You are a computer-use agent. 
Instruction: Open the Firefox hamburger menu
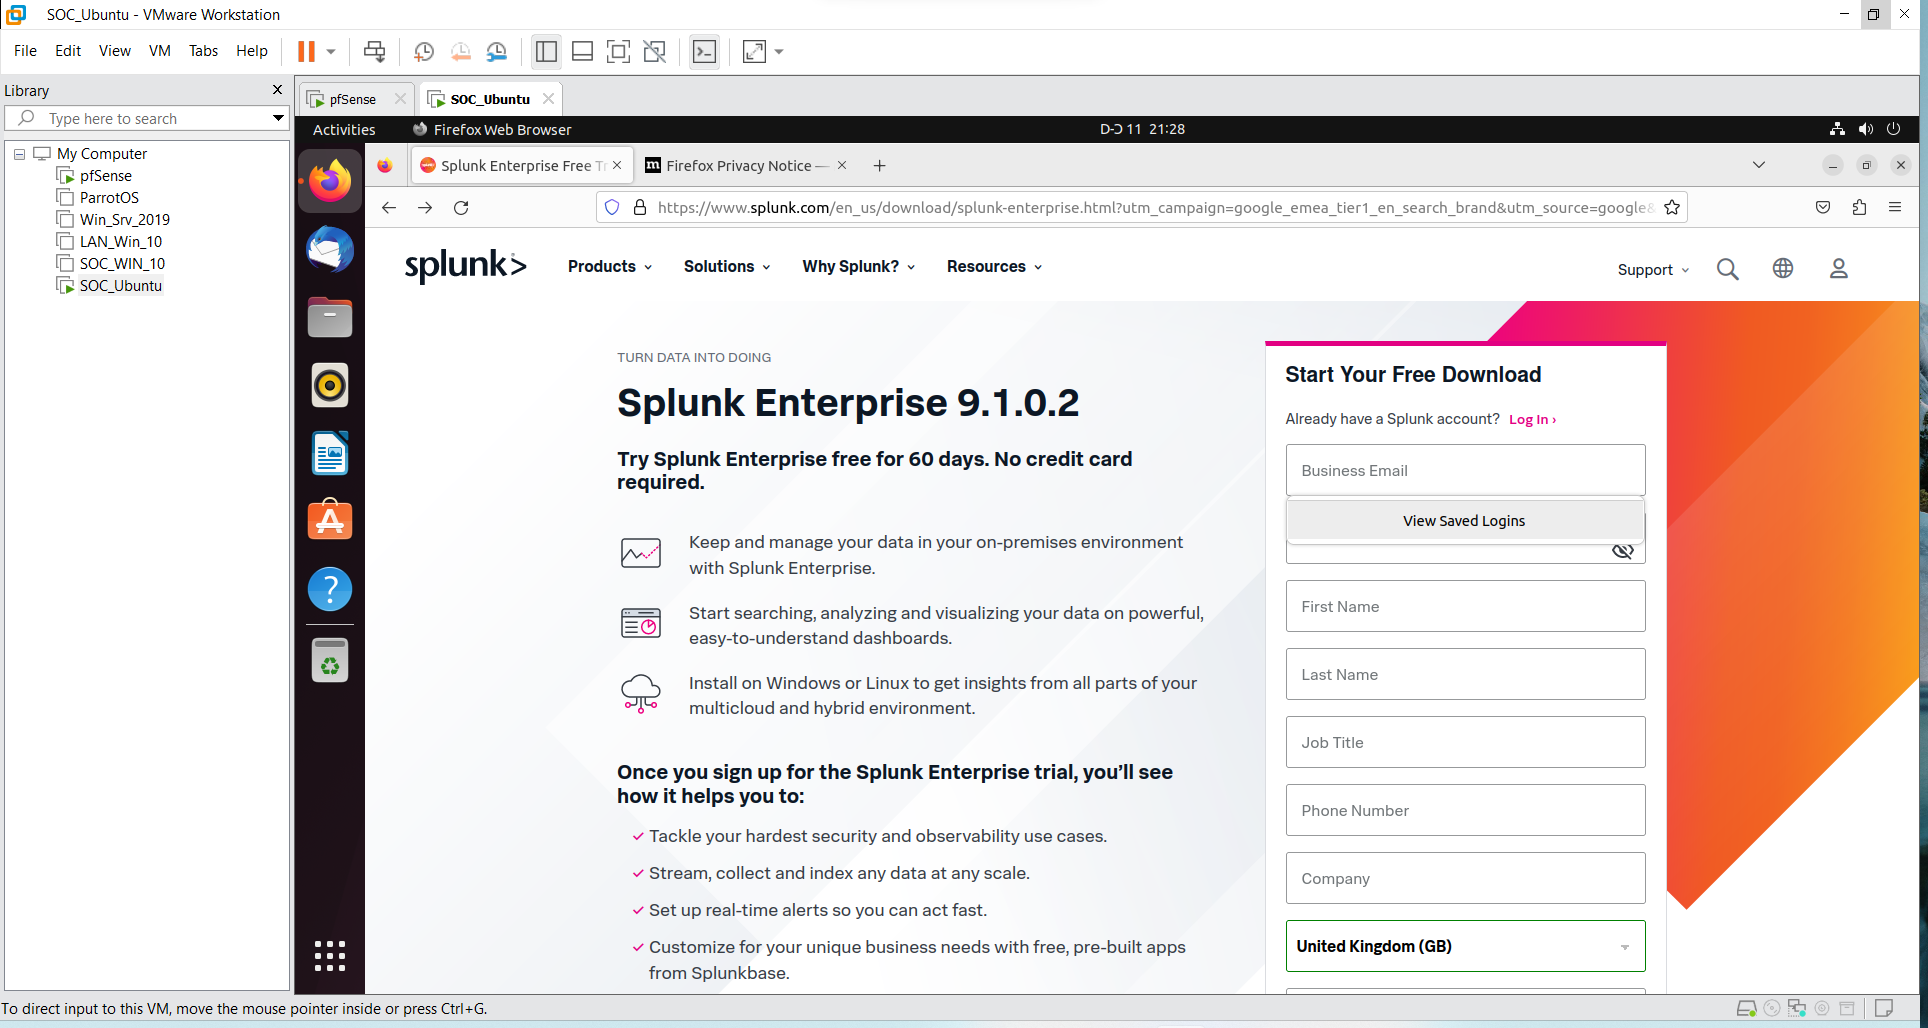tap(1895, 207)
